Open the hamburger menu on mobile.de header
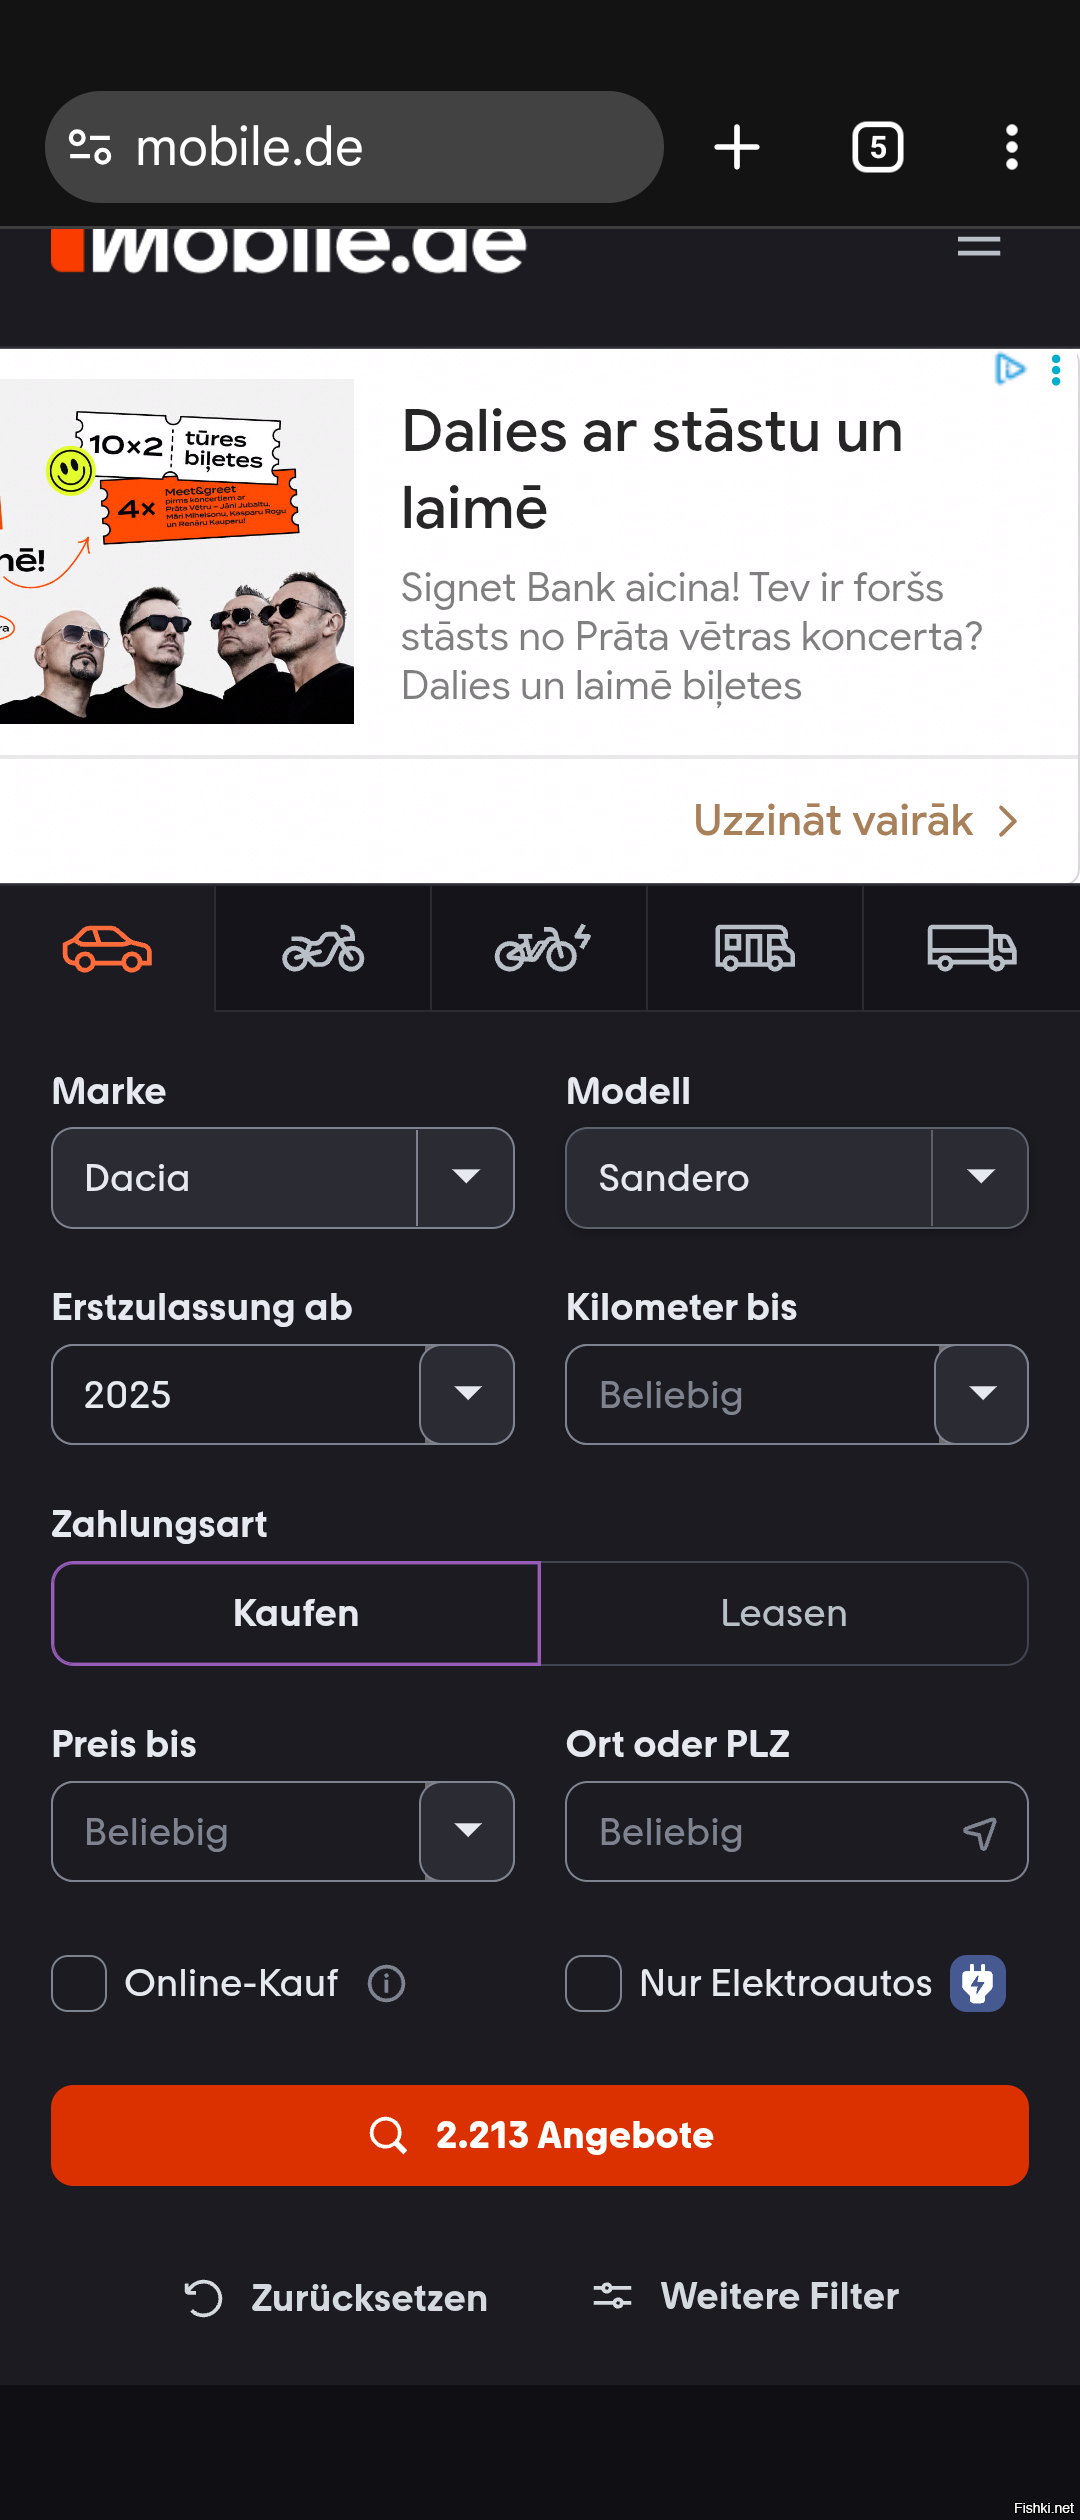The image size is (1080, 2520). click(x=979, y=246)
